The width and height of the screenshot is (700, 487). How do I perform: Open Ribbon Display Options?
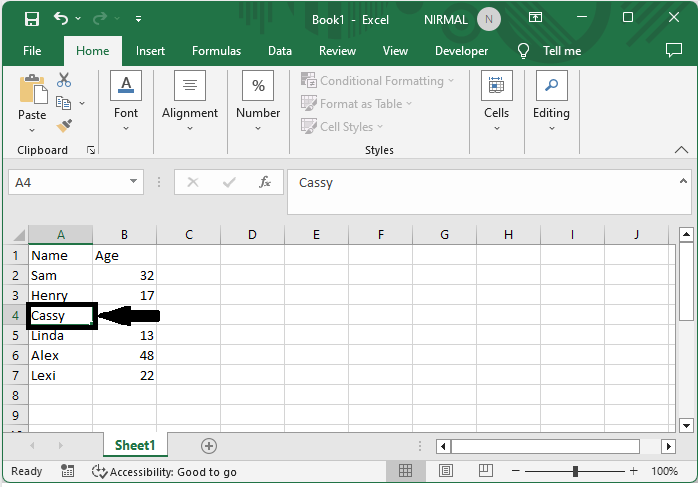tap(535, 17)
